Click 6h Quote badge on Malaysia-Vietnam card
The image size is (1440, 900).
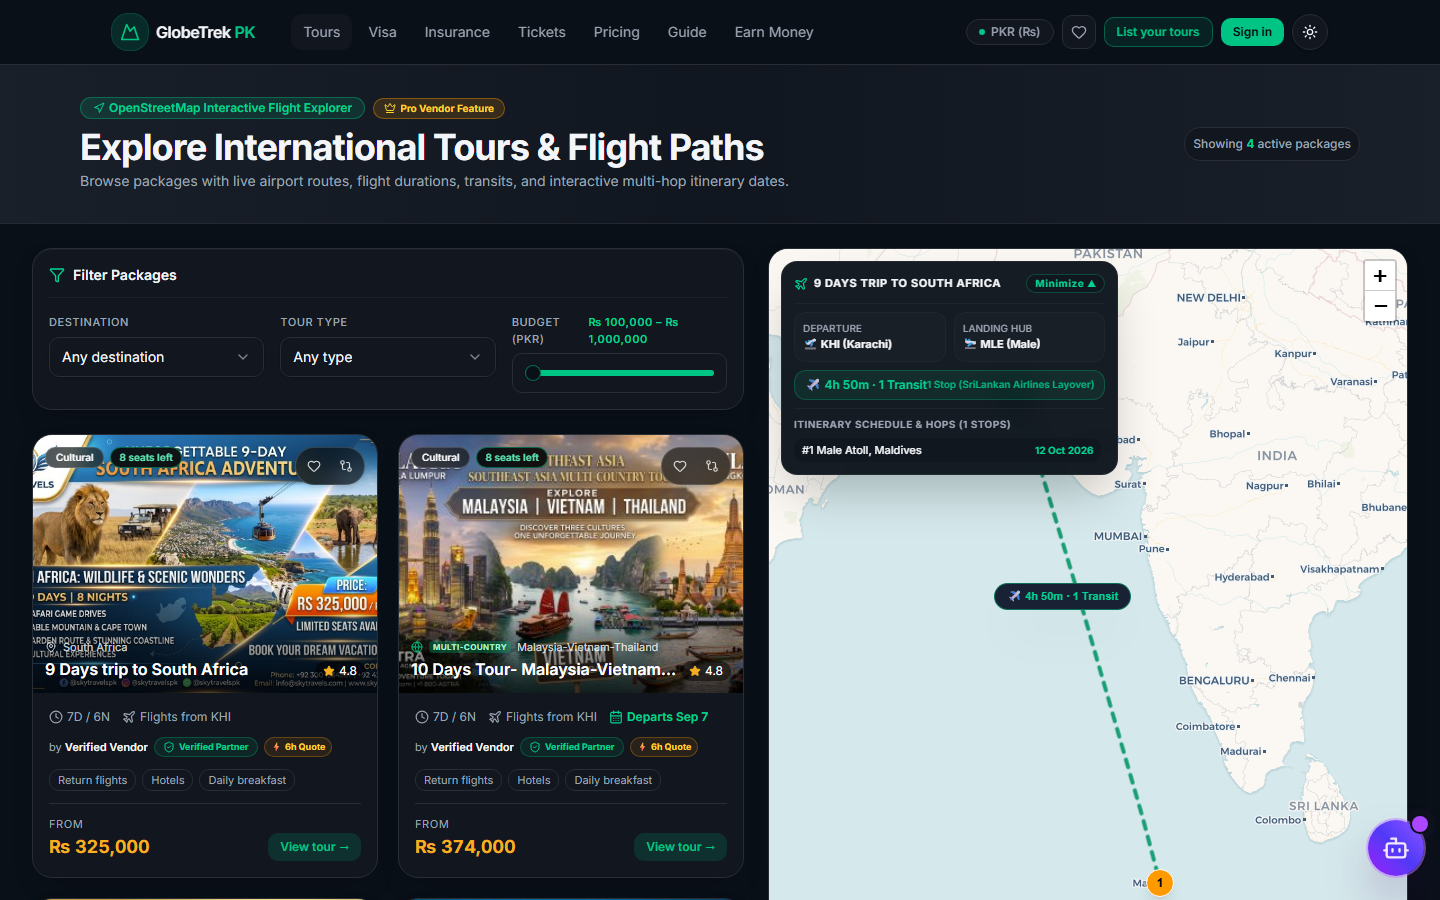point(665,747)
